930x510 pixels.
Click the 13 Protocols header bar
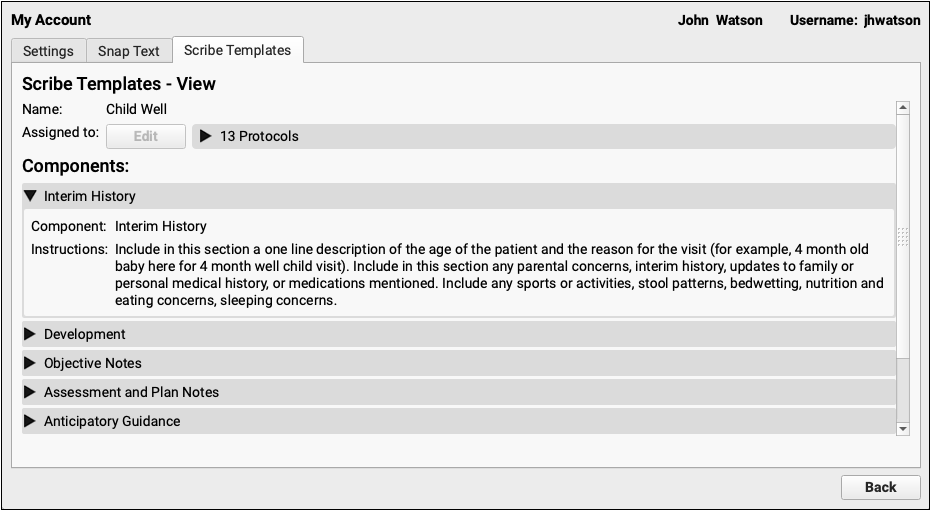(x=543, y=136)
